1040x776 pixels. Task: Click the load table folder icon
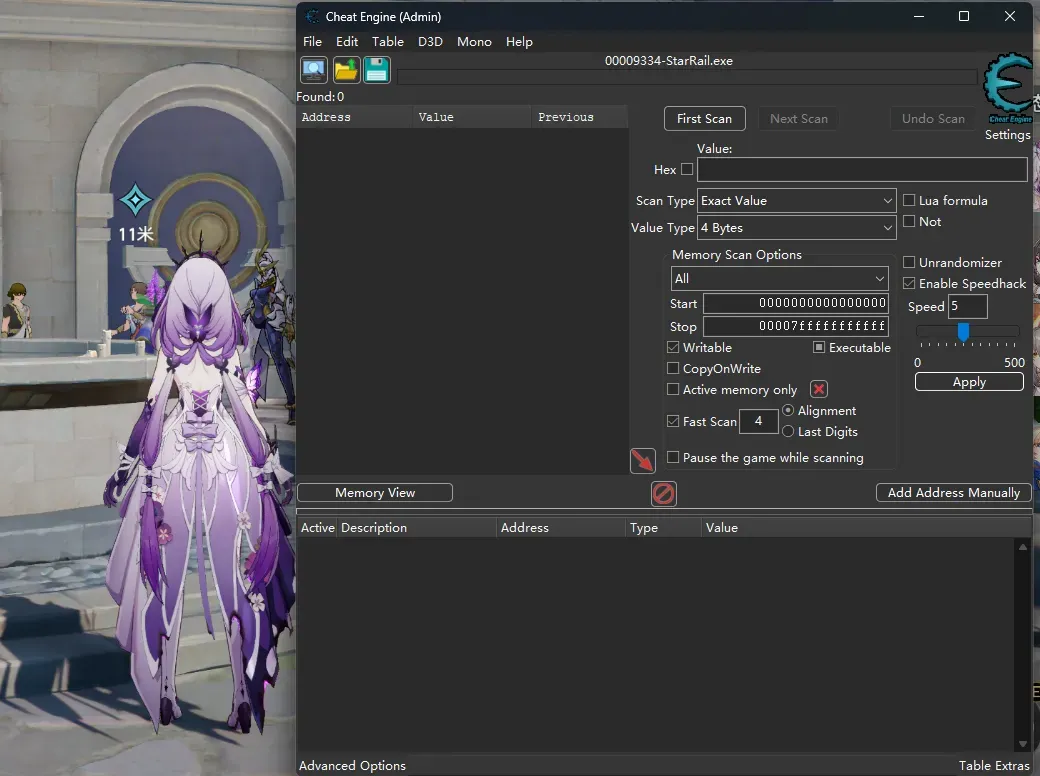pos(346,70)
